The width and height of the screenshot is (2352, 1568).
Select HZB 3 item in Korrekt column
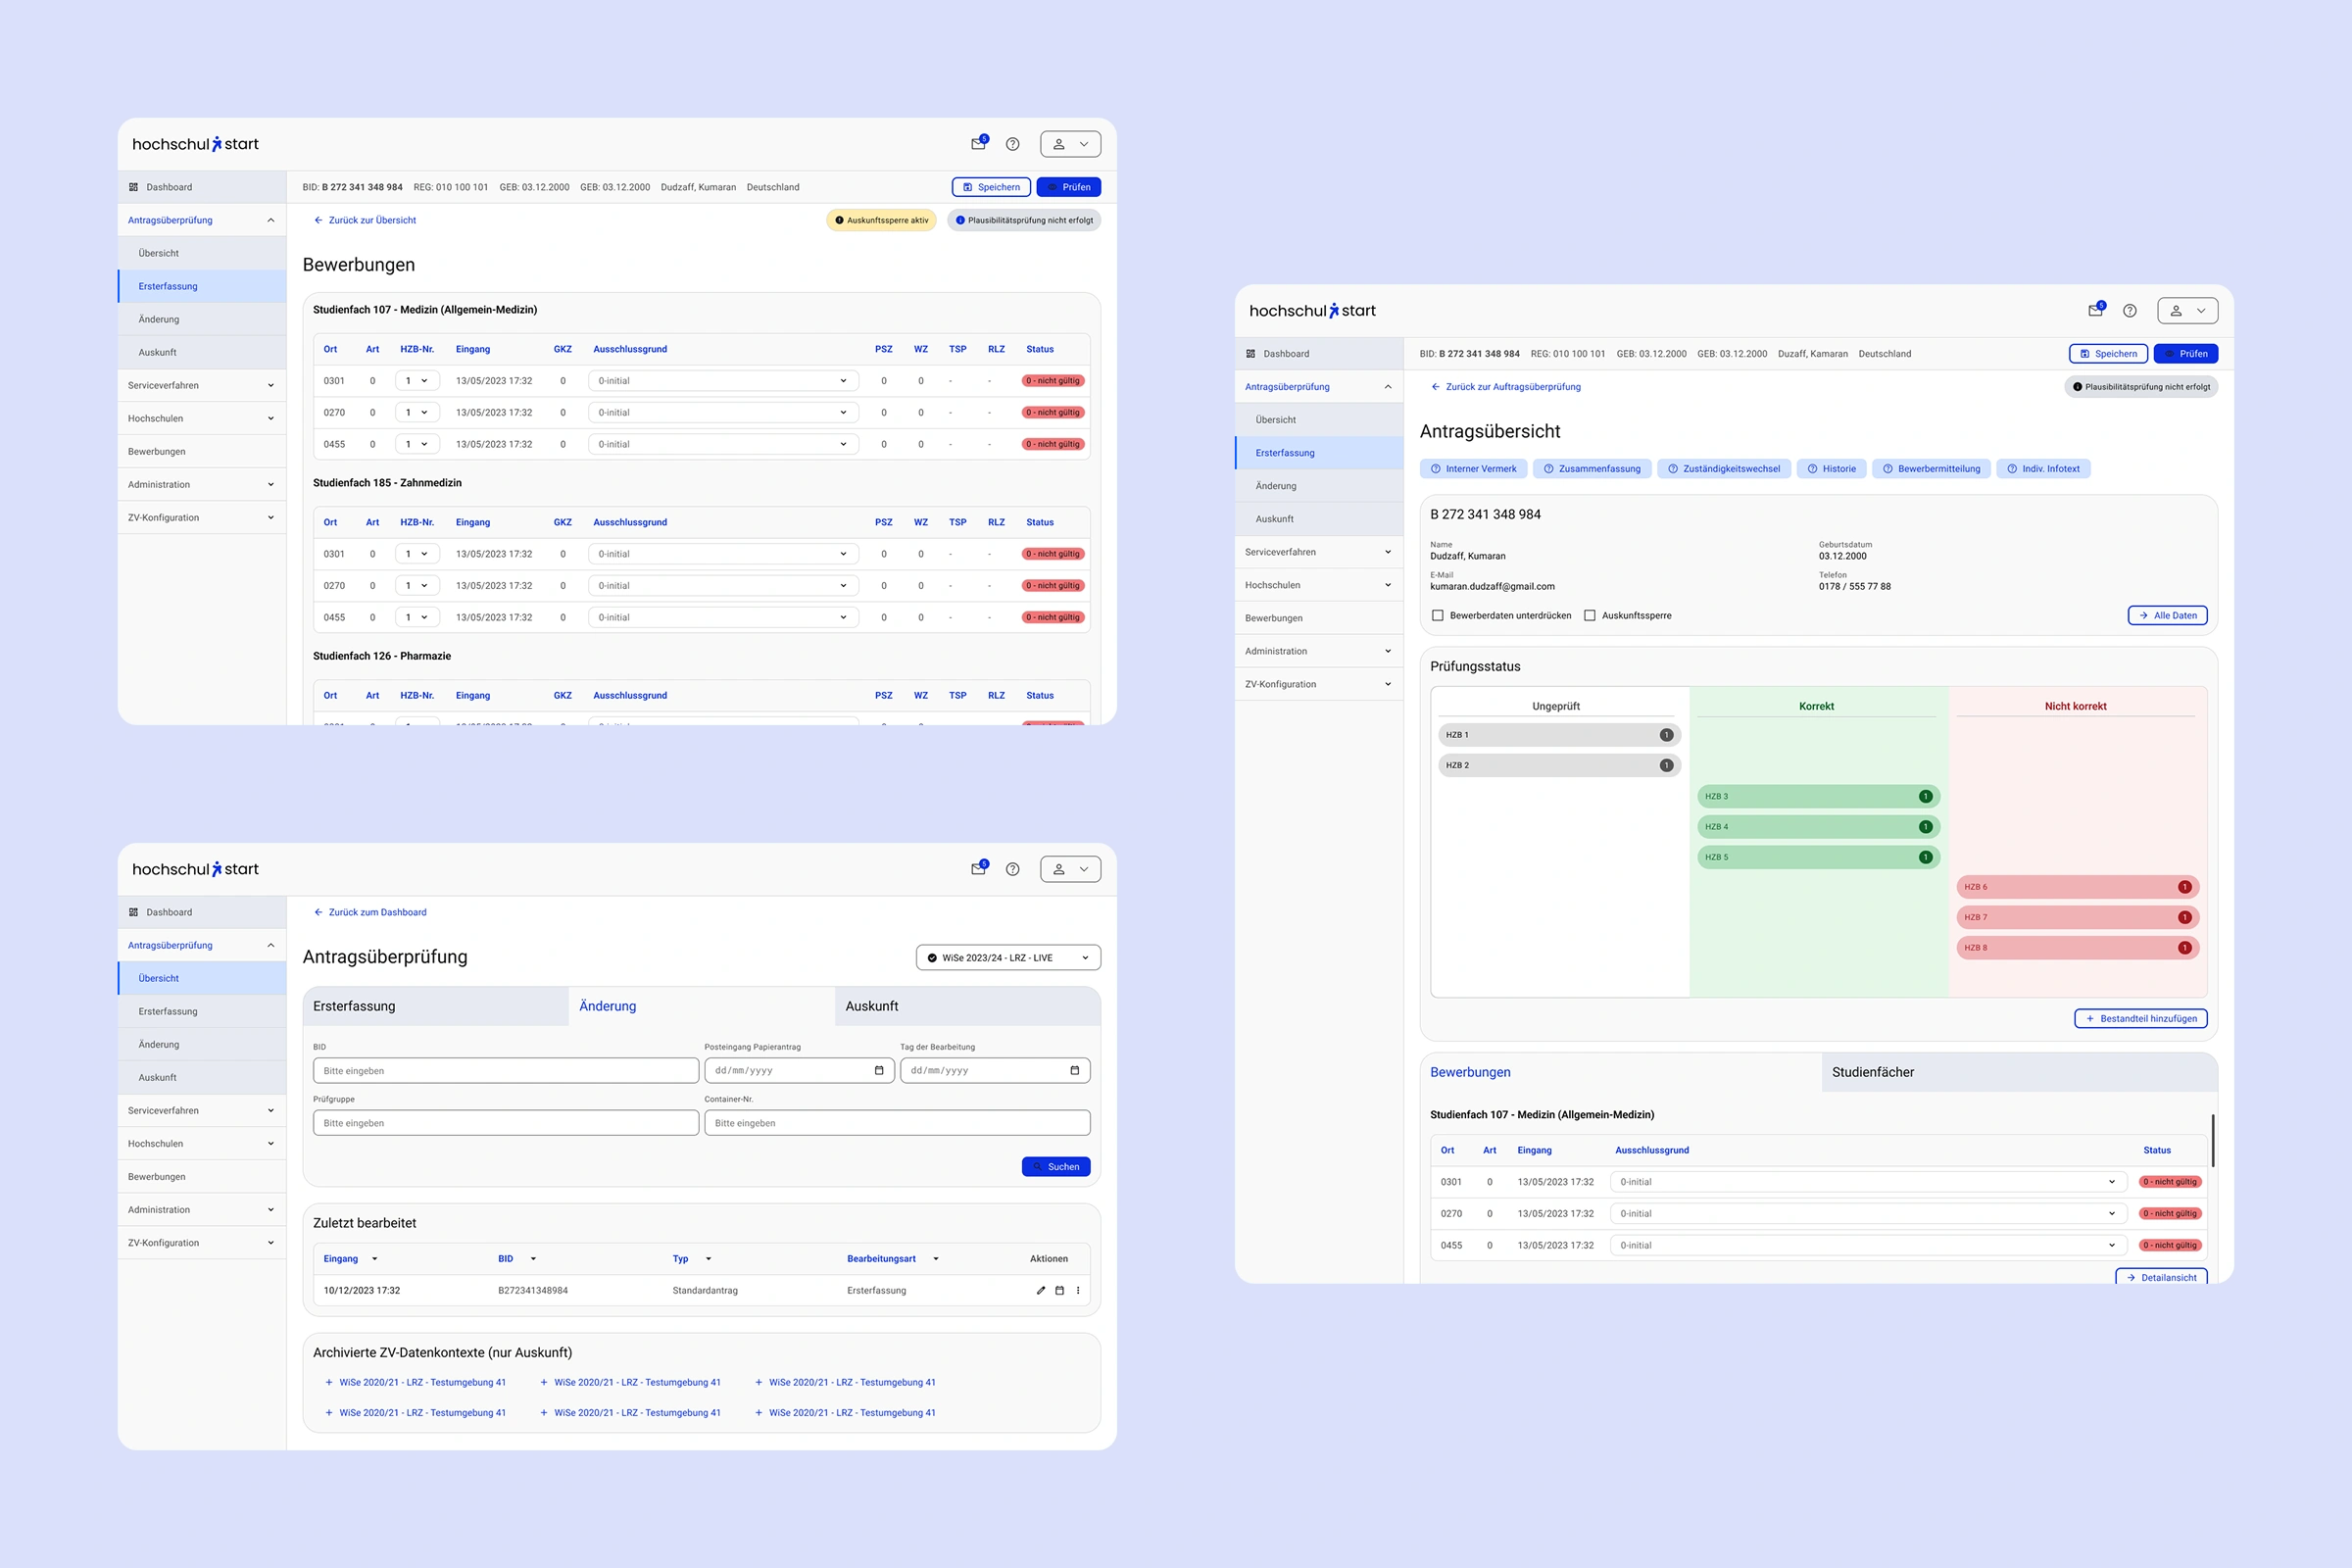(1818, 797)
